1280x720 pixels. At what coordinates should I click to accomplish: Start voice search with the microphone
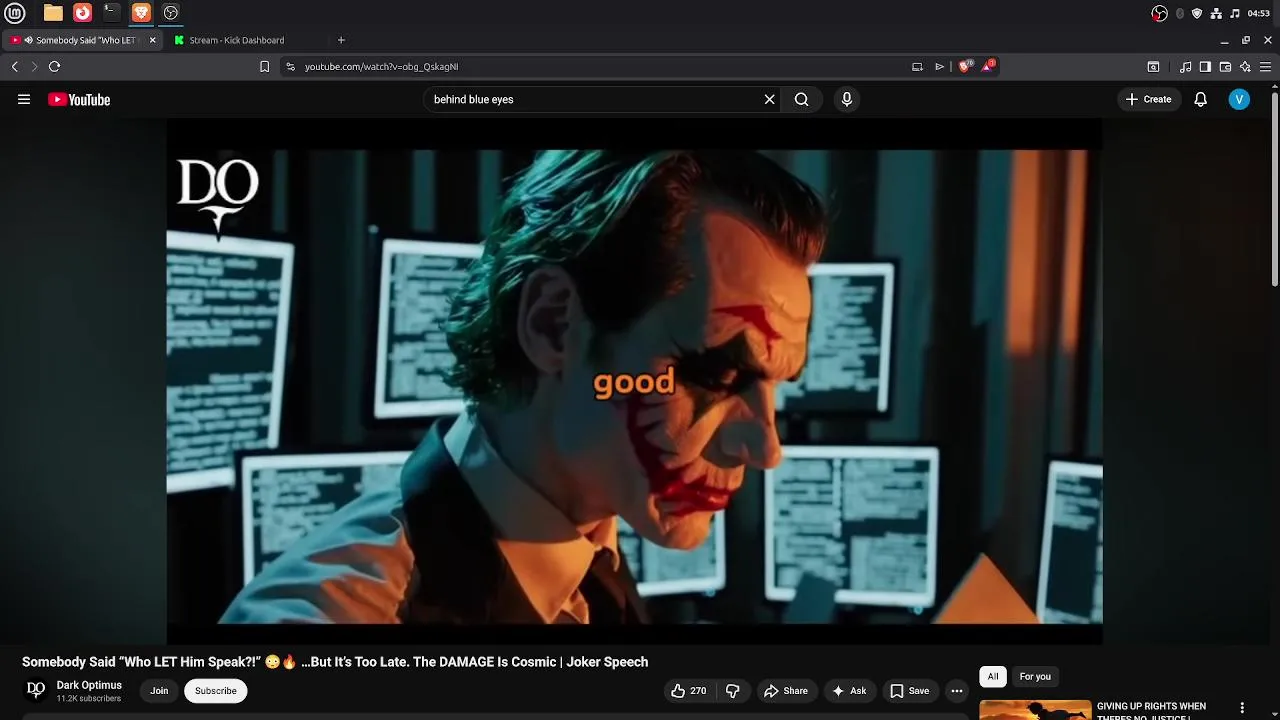click(x=846, y=99)
